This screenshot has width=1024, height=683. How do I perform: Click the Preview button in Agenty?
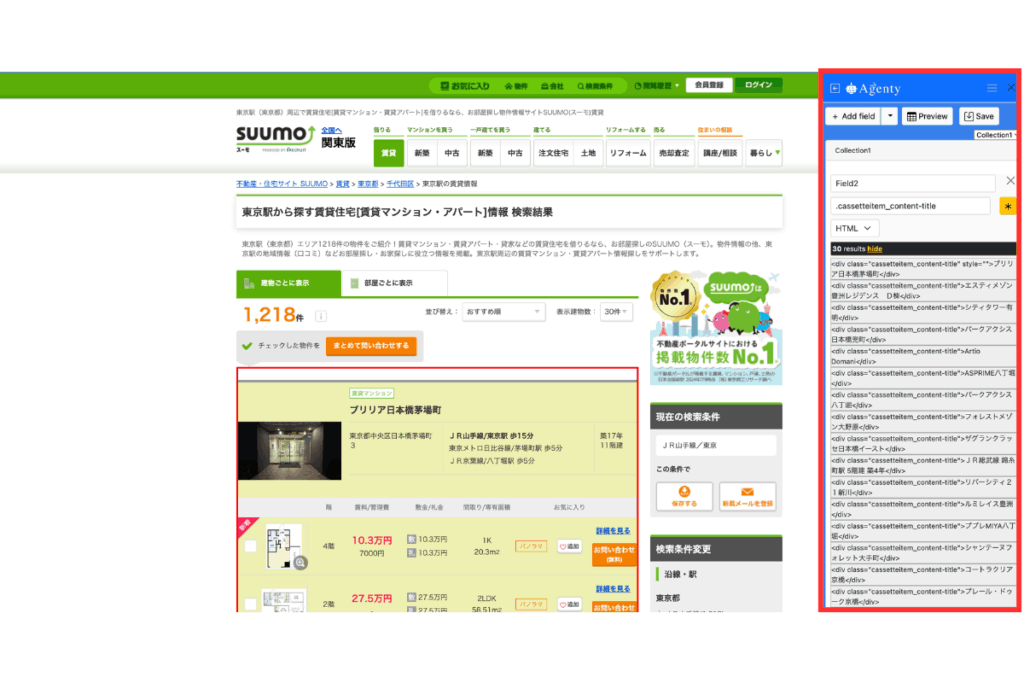926,116
